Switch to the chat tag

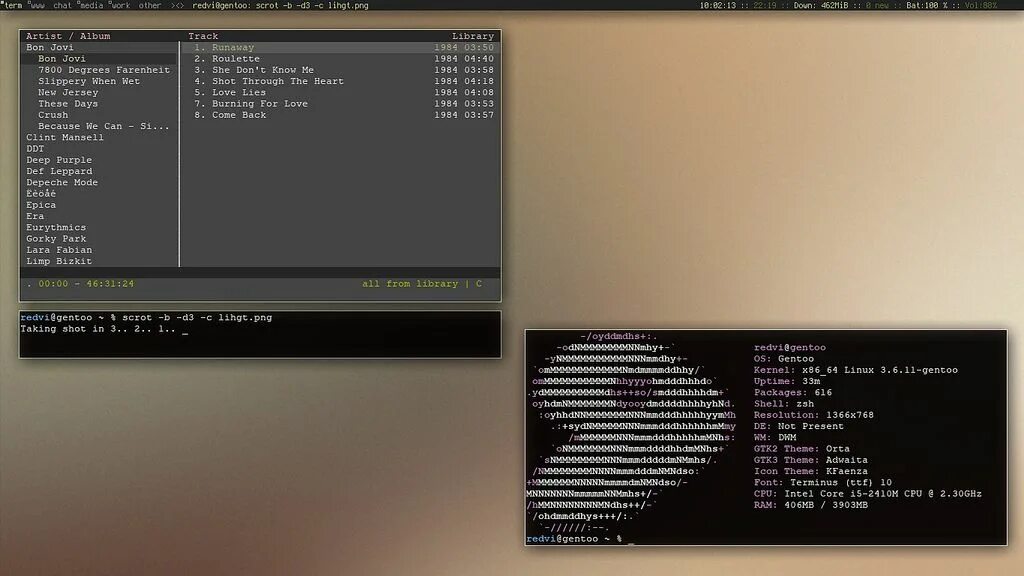[62, 5]
